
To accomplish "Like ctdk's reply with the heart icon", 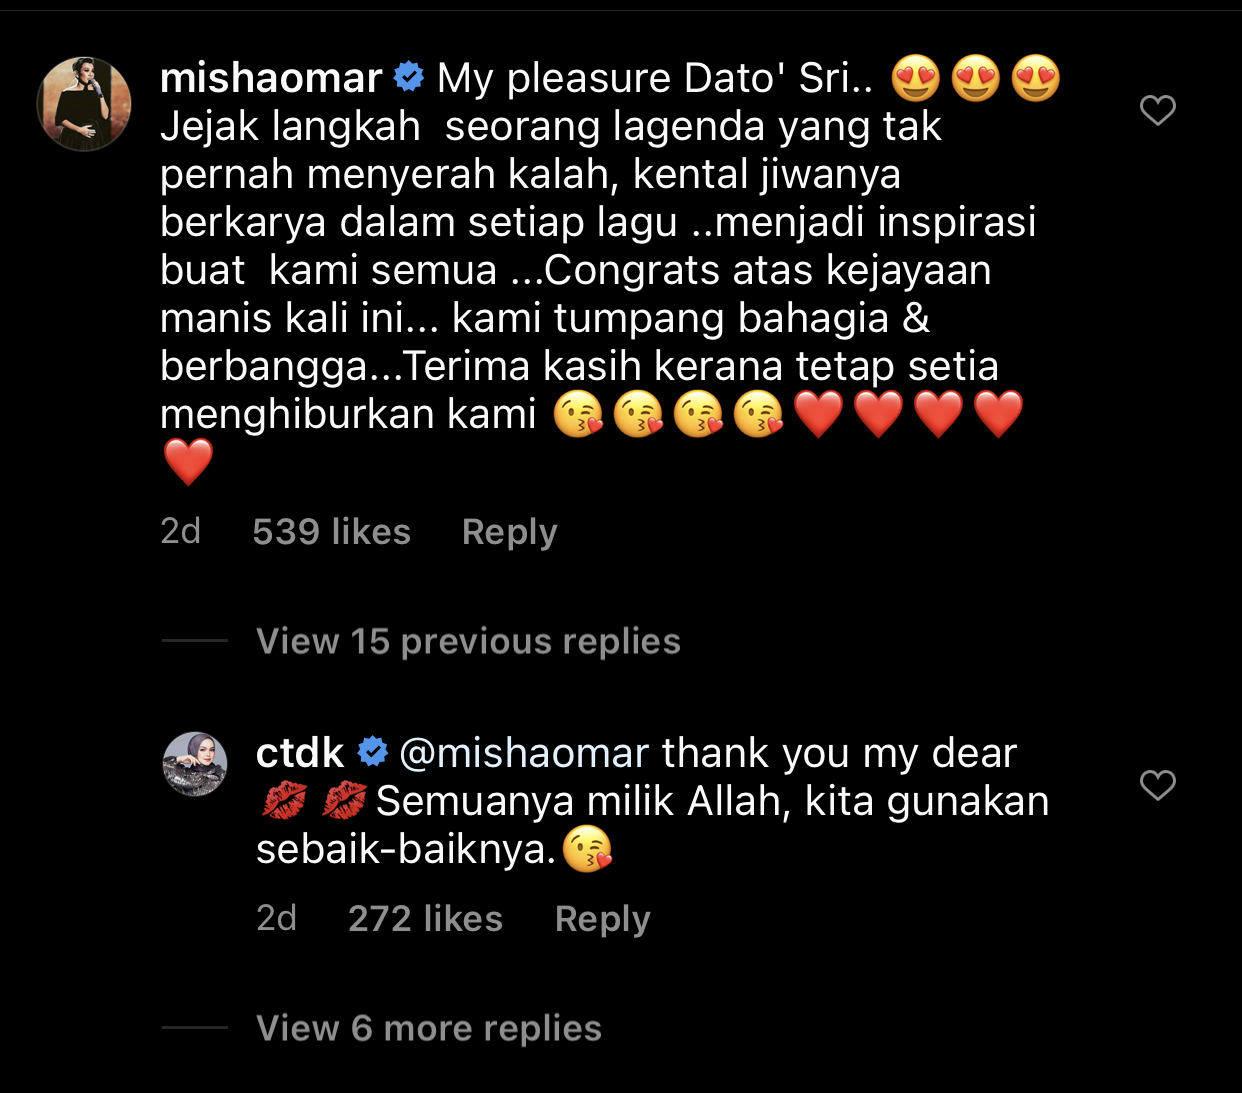I will (1158, 785).
